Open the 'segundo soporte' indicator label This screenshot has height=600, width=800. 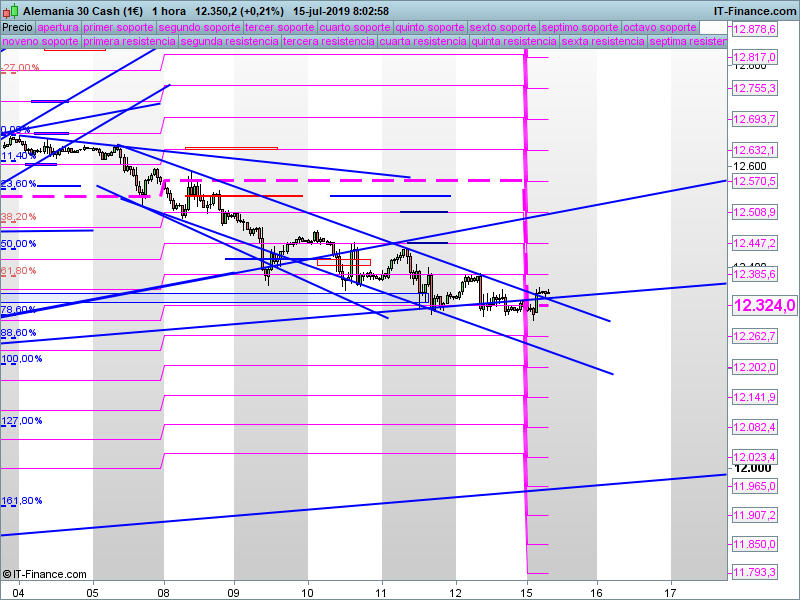click(x=198, y=28)
